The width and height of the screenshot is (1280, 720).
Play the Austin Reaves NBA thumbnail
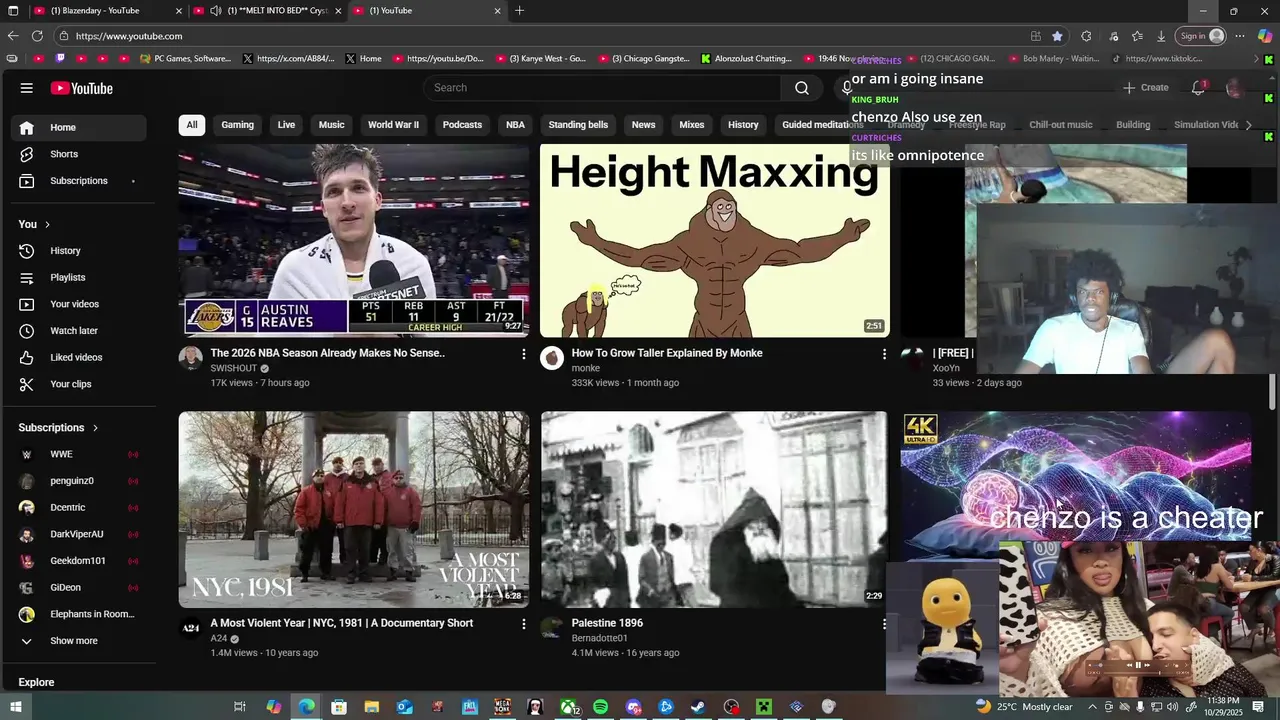coord(354,241)
